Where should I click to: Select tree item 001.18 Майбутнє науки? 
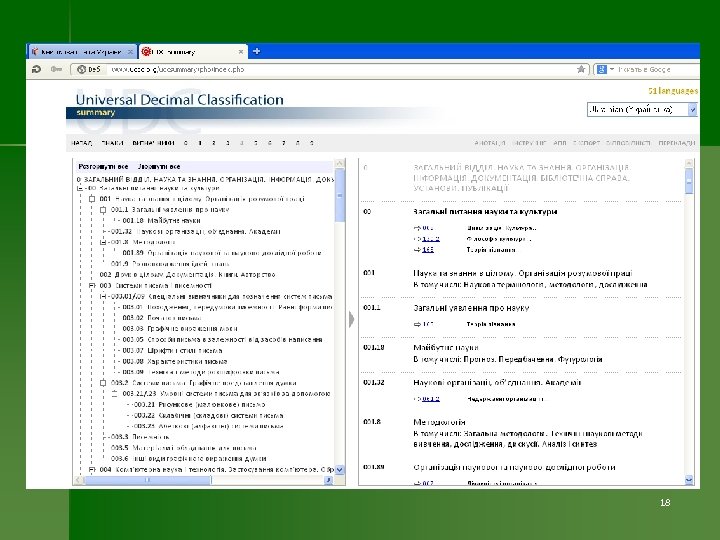tap(161, 220)
